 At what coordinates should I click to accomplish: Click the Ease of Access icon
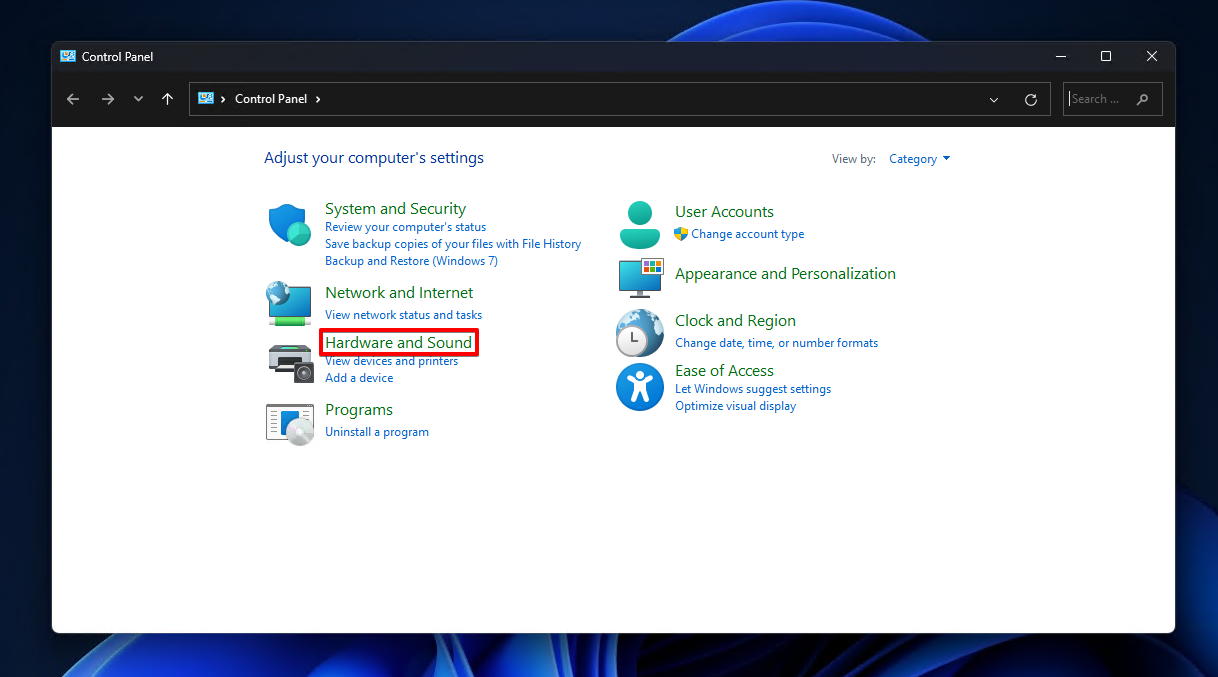pyautogui.click(x=639, y=387)
